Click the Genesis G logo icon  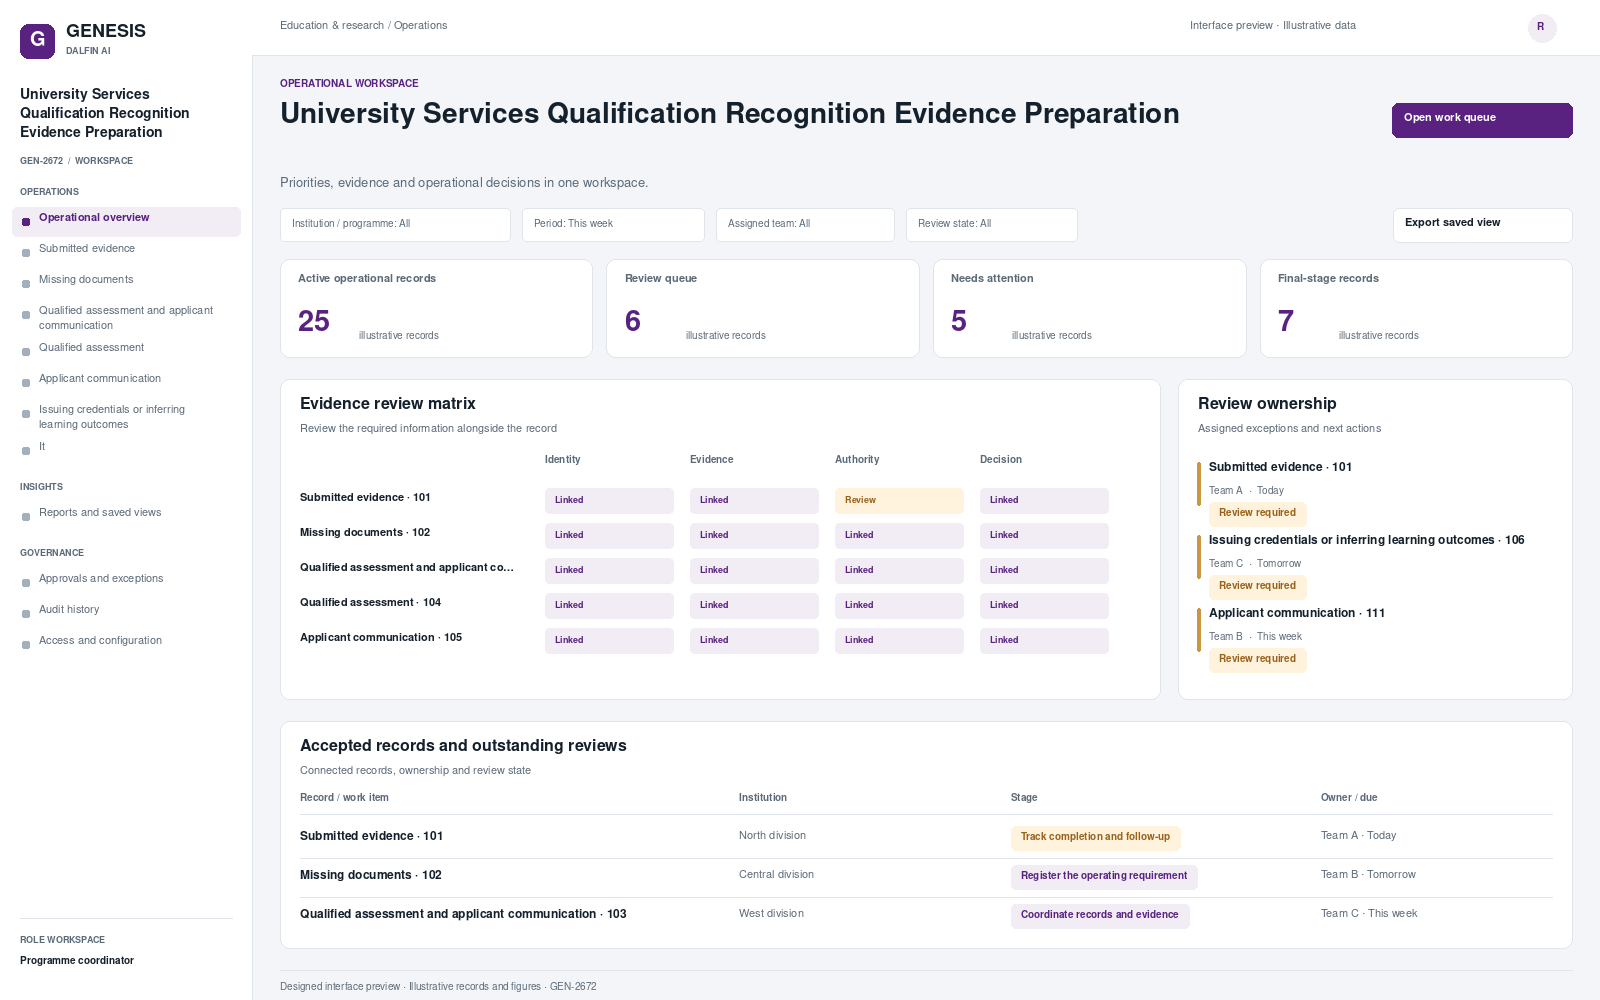pos(37,41)
